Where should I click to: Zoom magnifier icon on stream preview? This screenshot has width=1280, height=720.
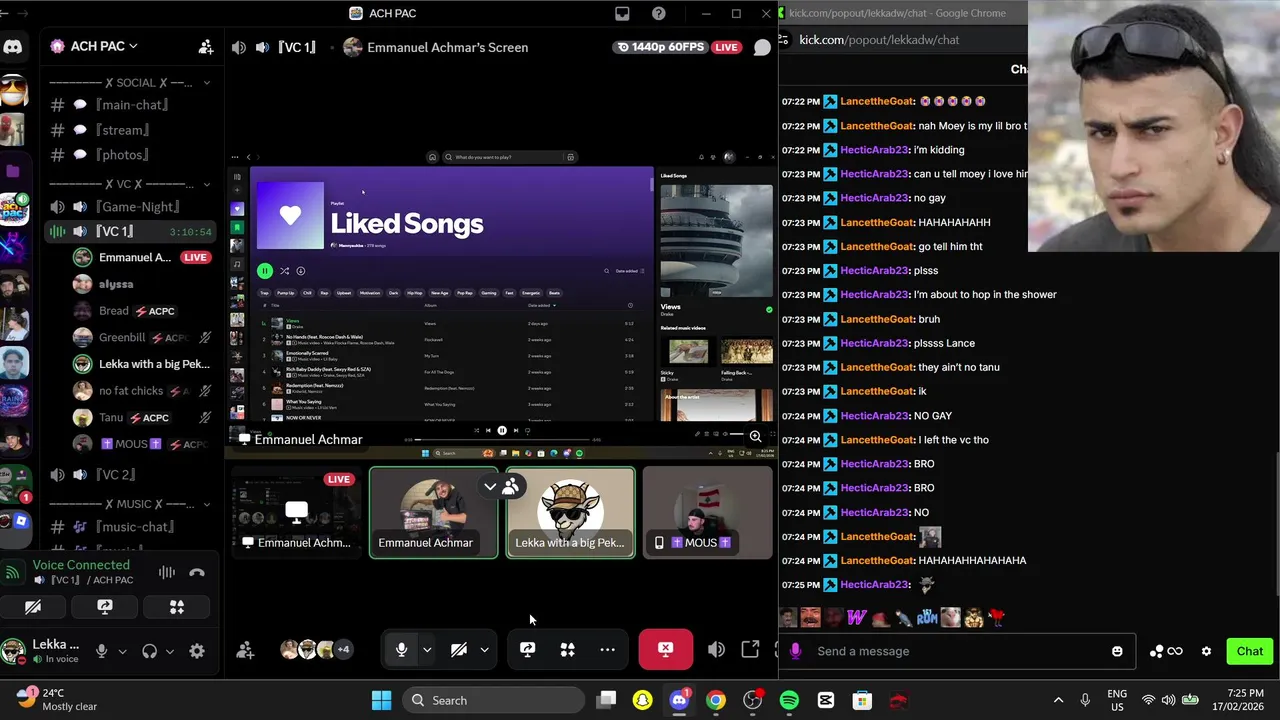[755, 436]
